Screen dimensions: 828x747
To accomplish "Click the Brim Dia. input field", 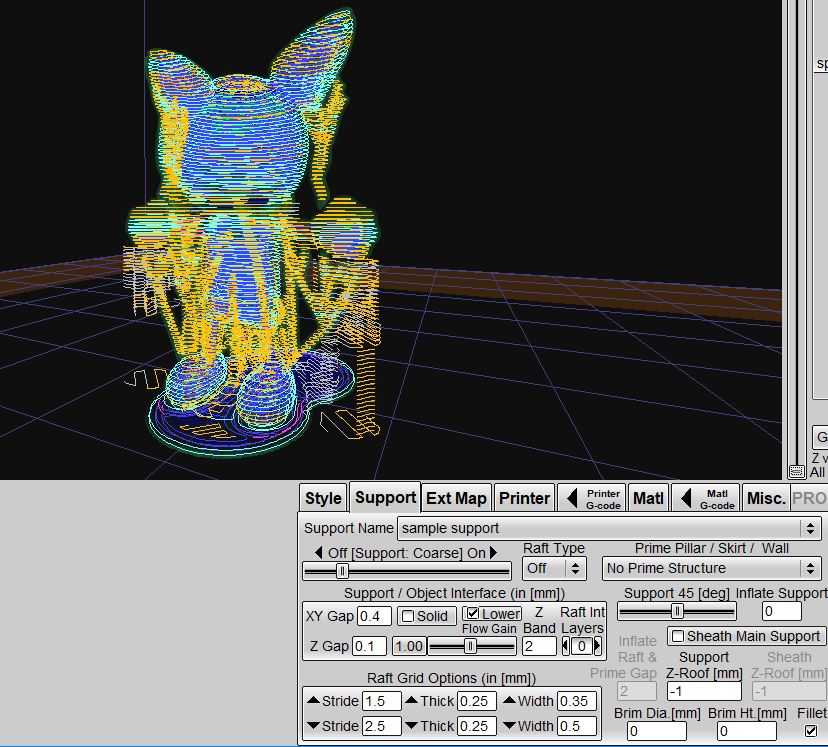I will [x=657, y=731].
